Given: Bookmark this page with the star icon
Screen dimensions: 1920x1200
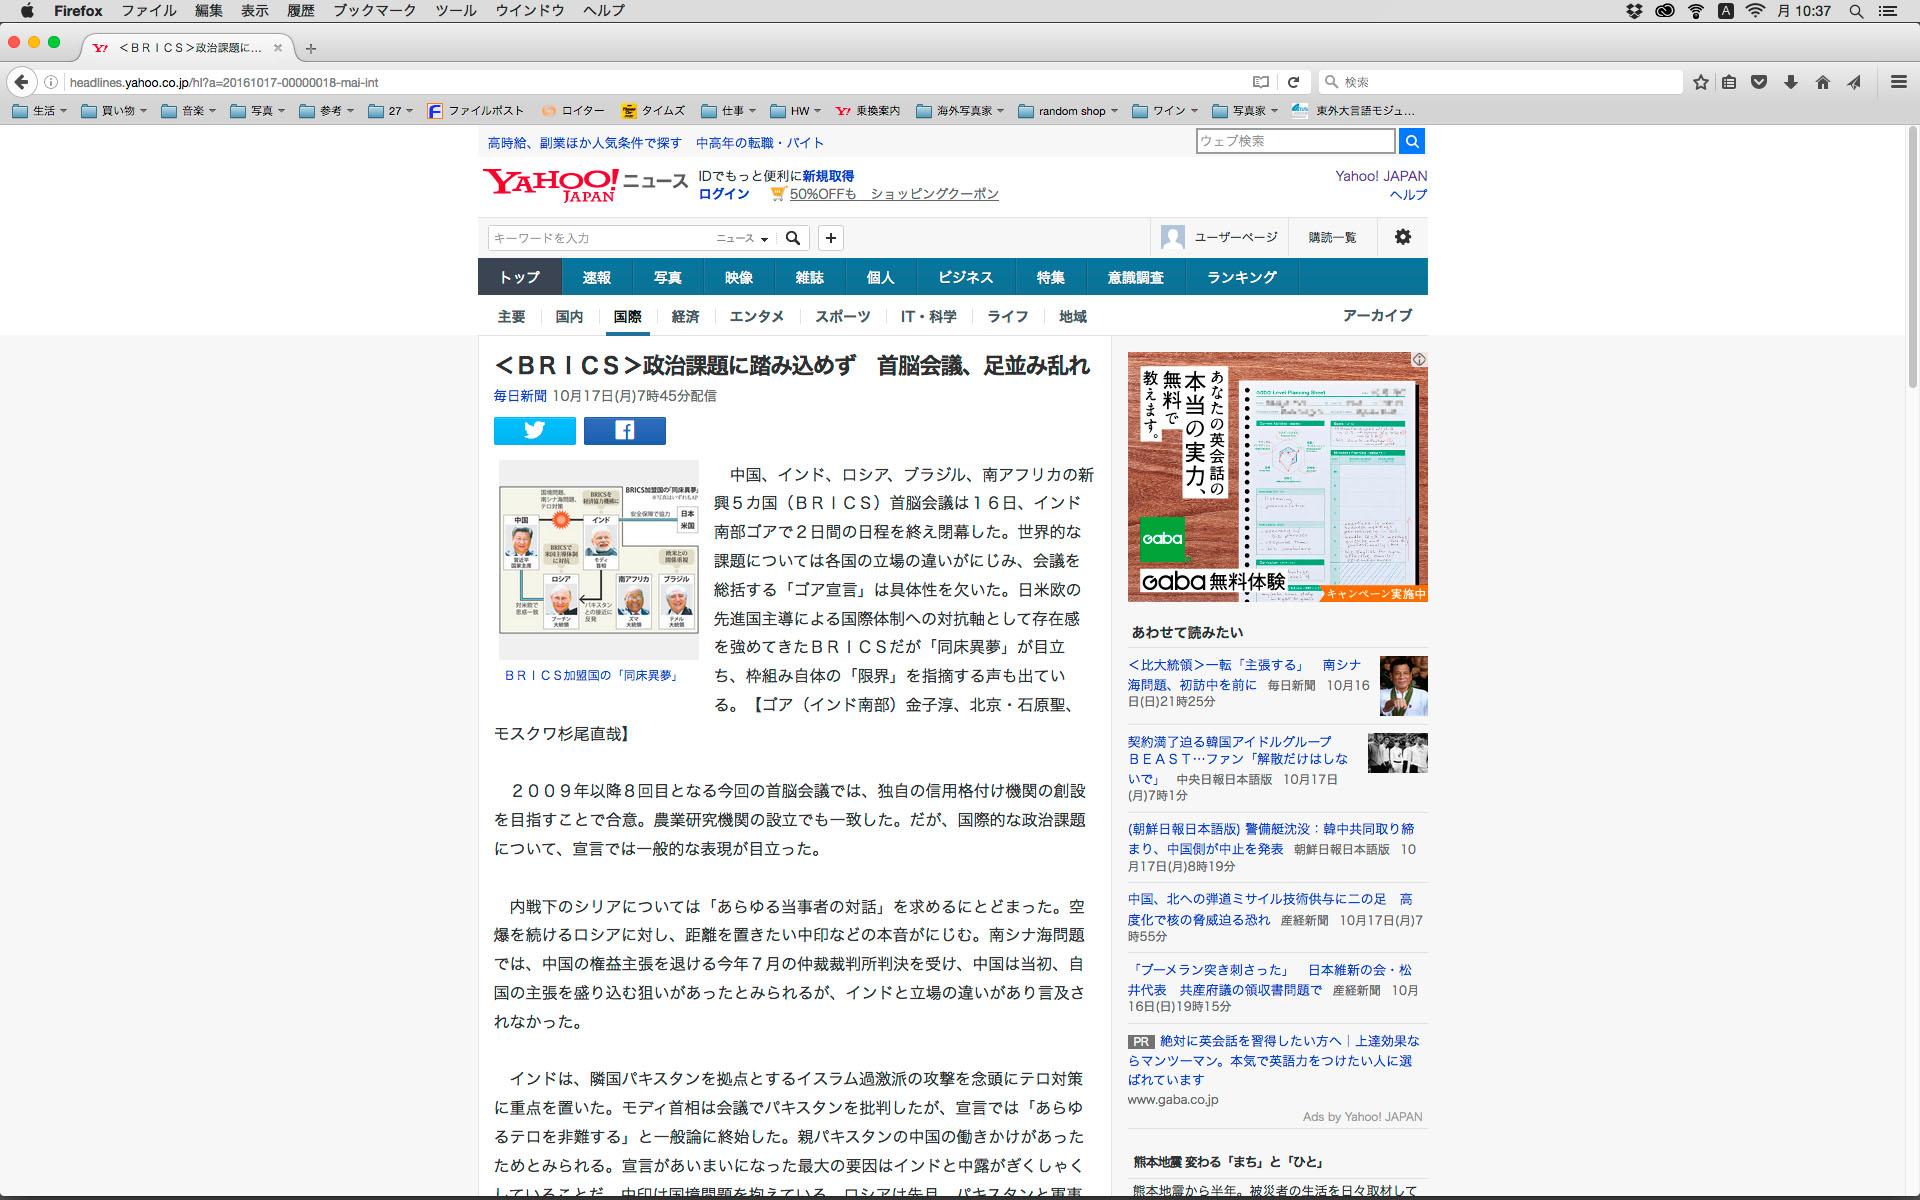Looking at the screenshot, I should click(x=1700, y=82).
